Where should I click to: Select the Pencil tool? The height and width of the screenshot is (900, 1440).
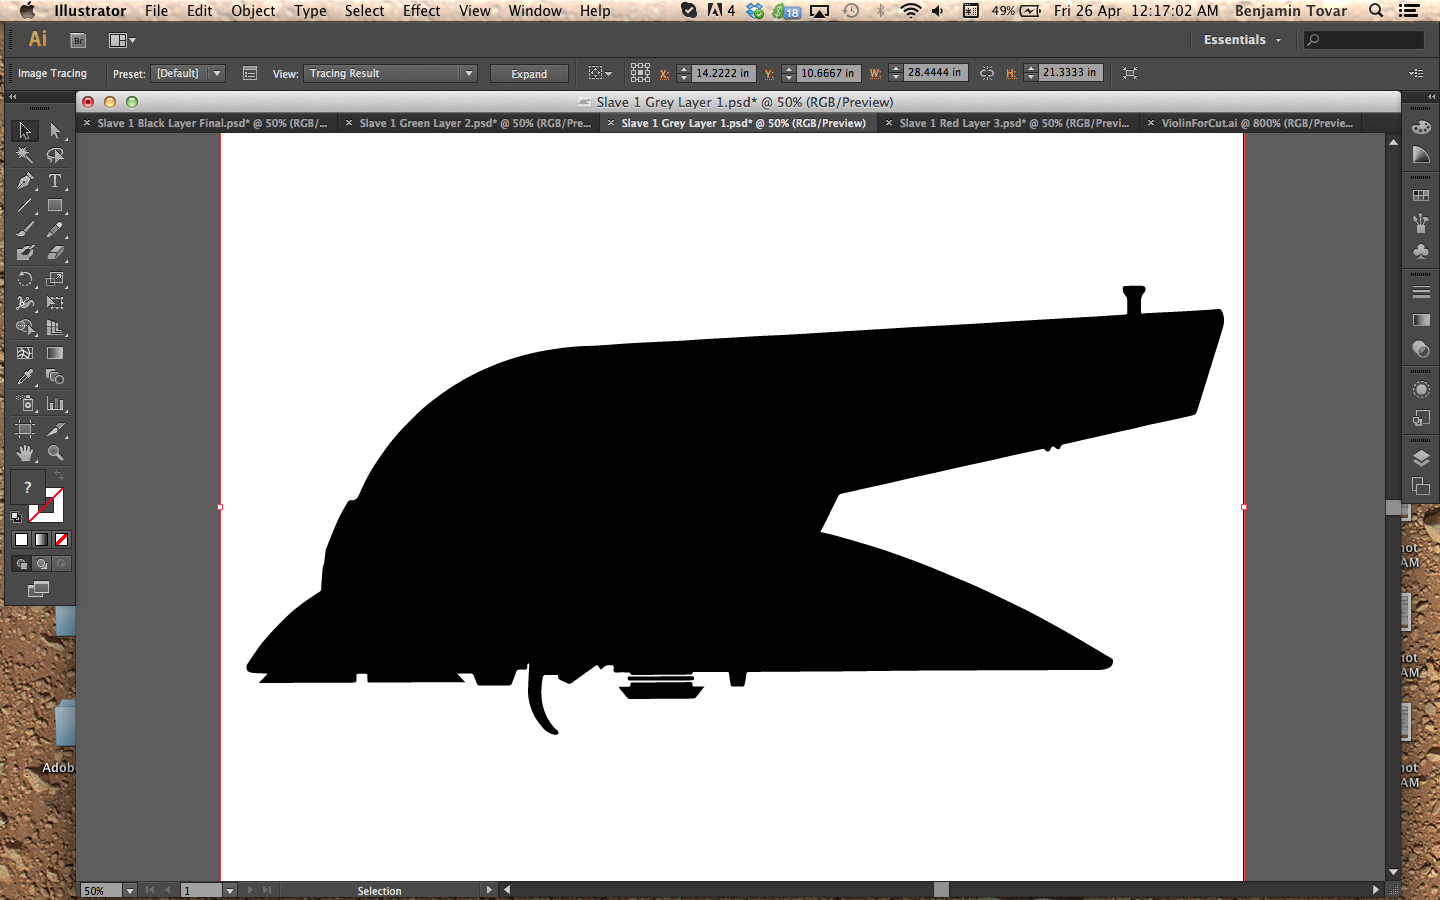click(x=55, y=229)
